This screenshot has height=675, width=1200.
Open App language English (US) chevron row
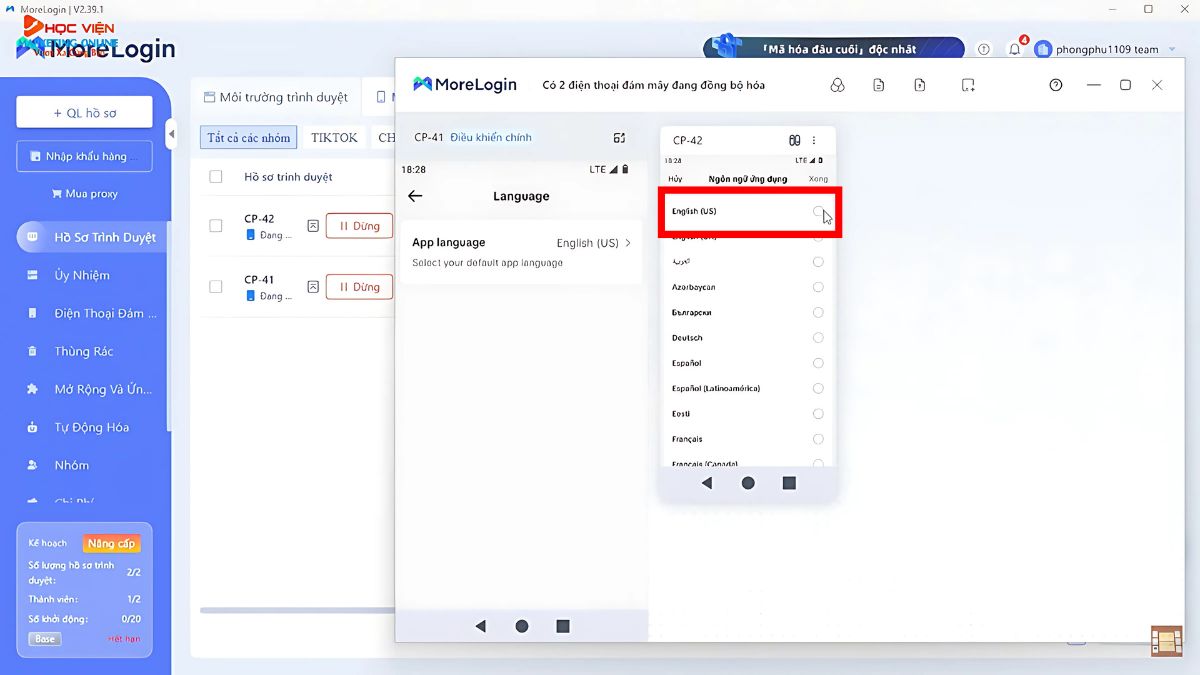521,252
